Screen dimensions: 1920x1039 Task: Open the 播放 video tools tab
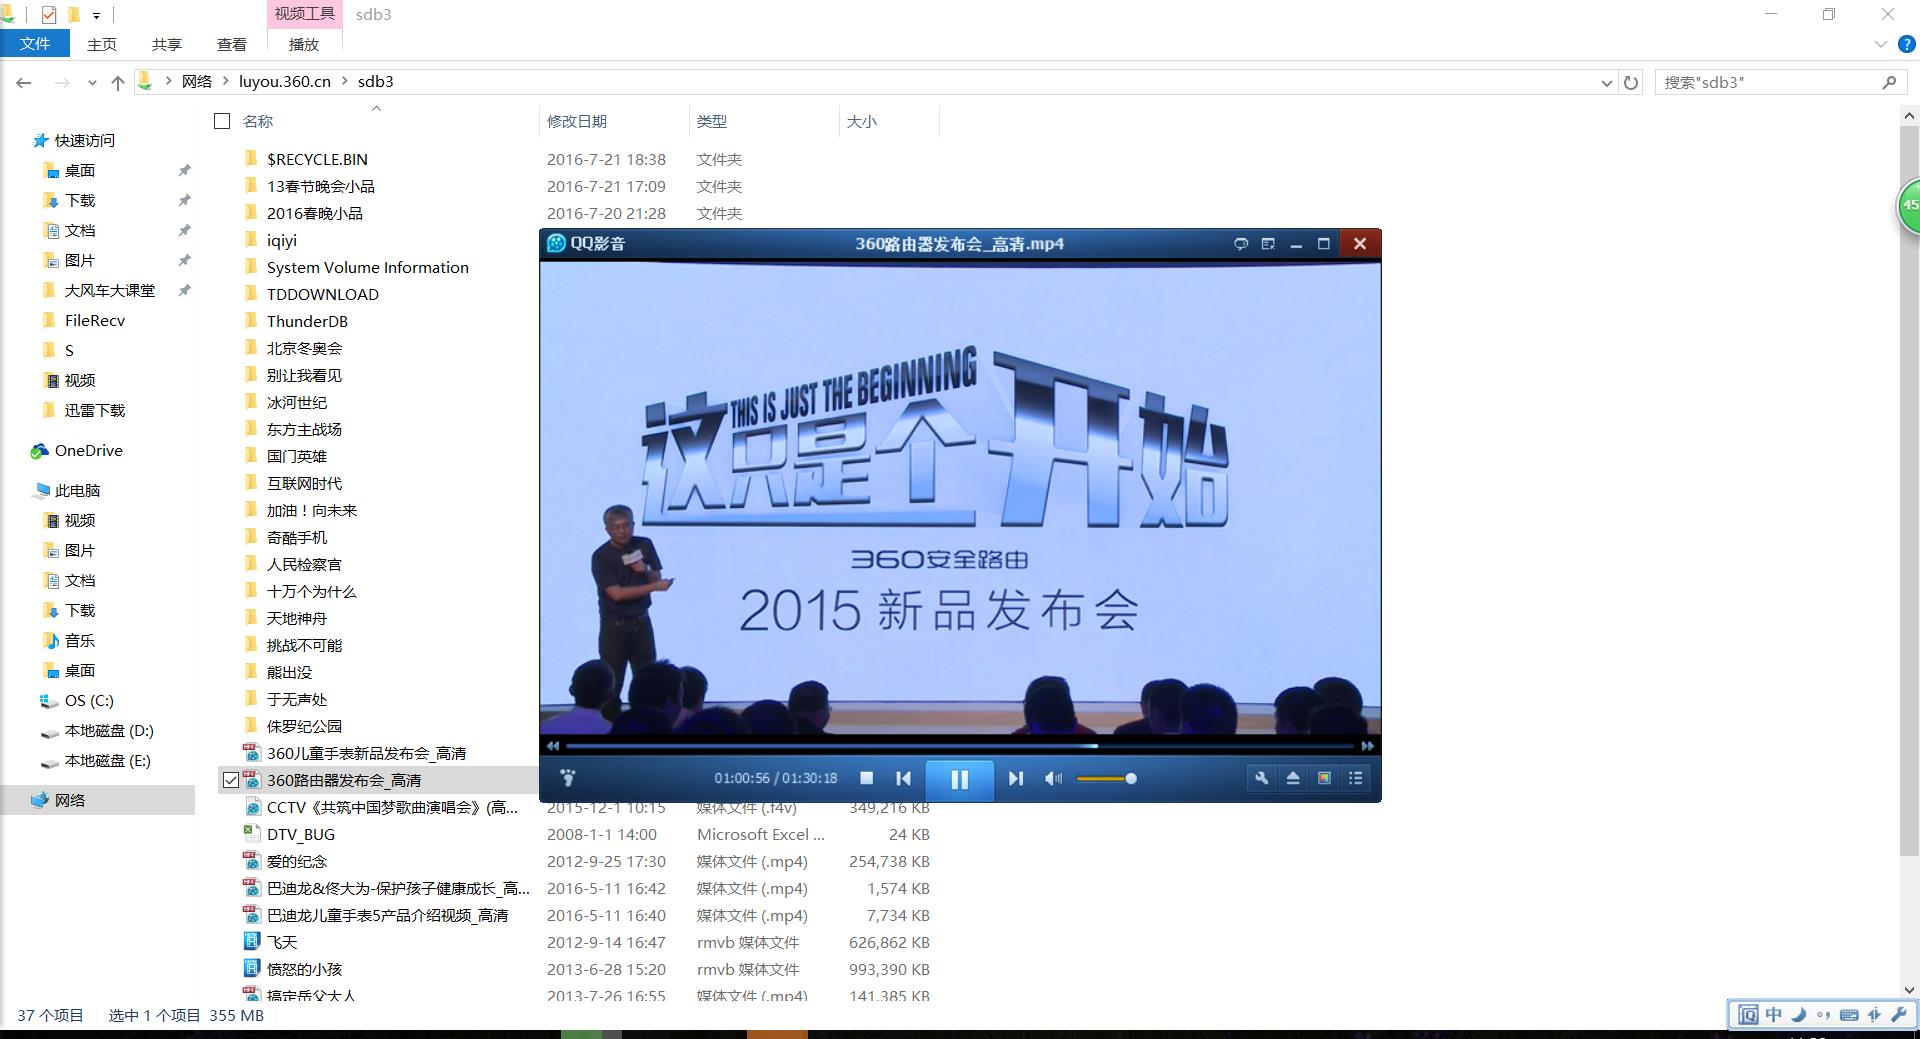click(304, 44)
